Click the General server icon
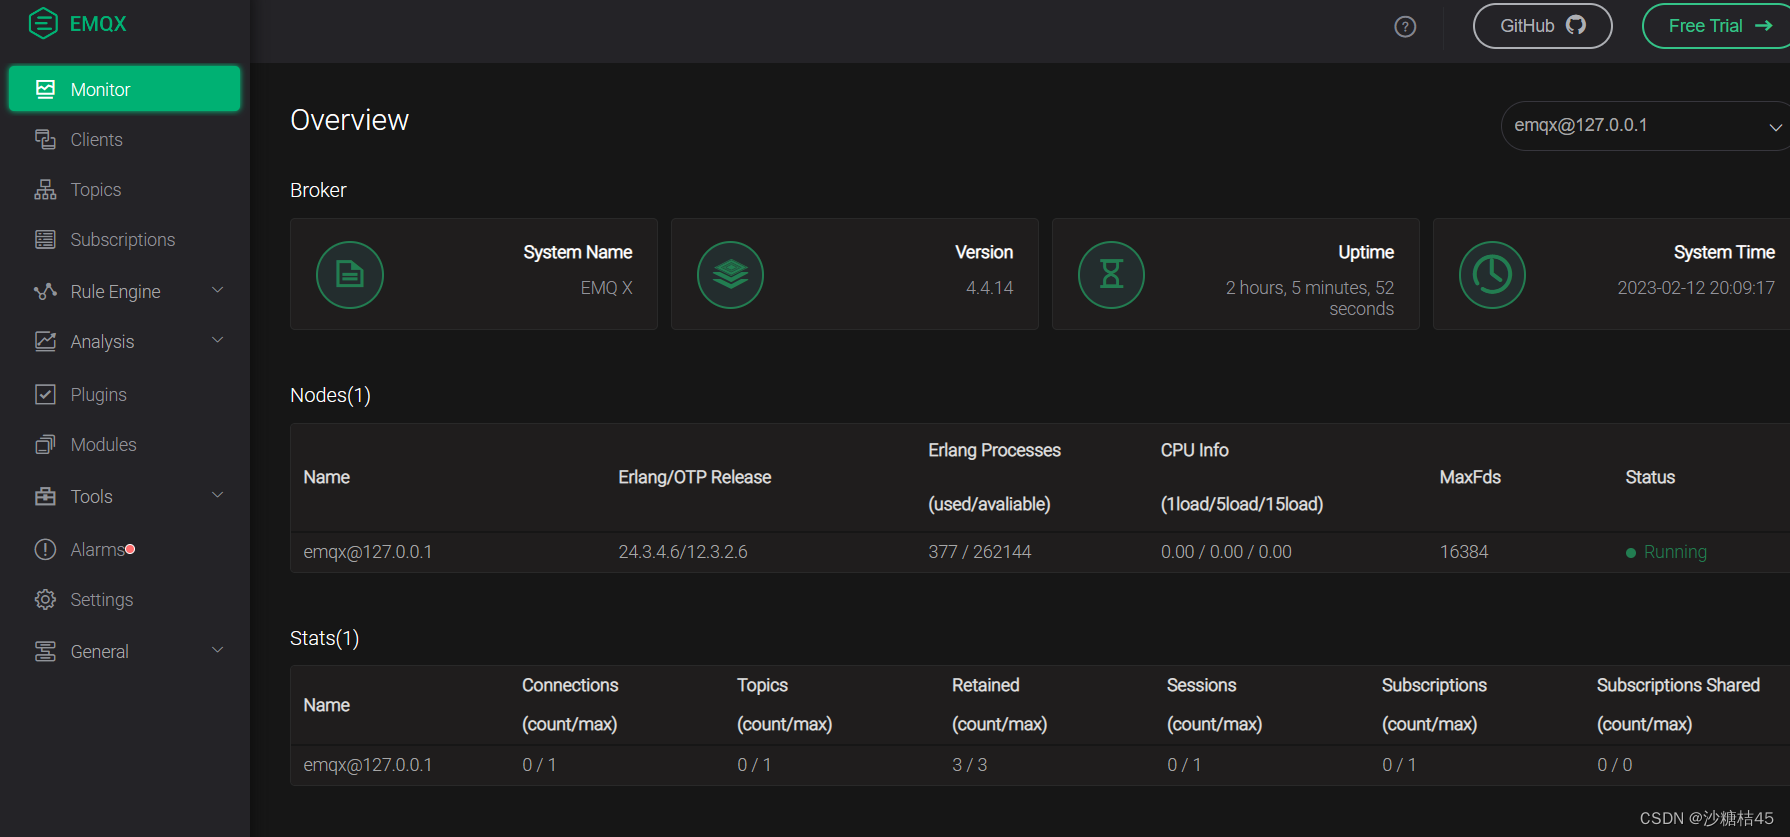 click(45, 651)
